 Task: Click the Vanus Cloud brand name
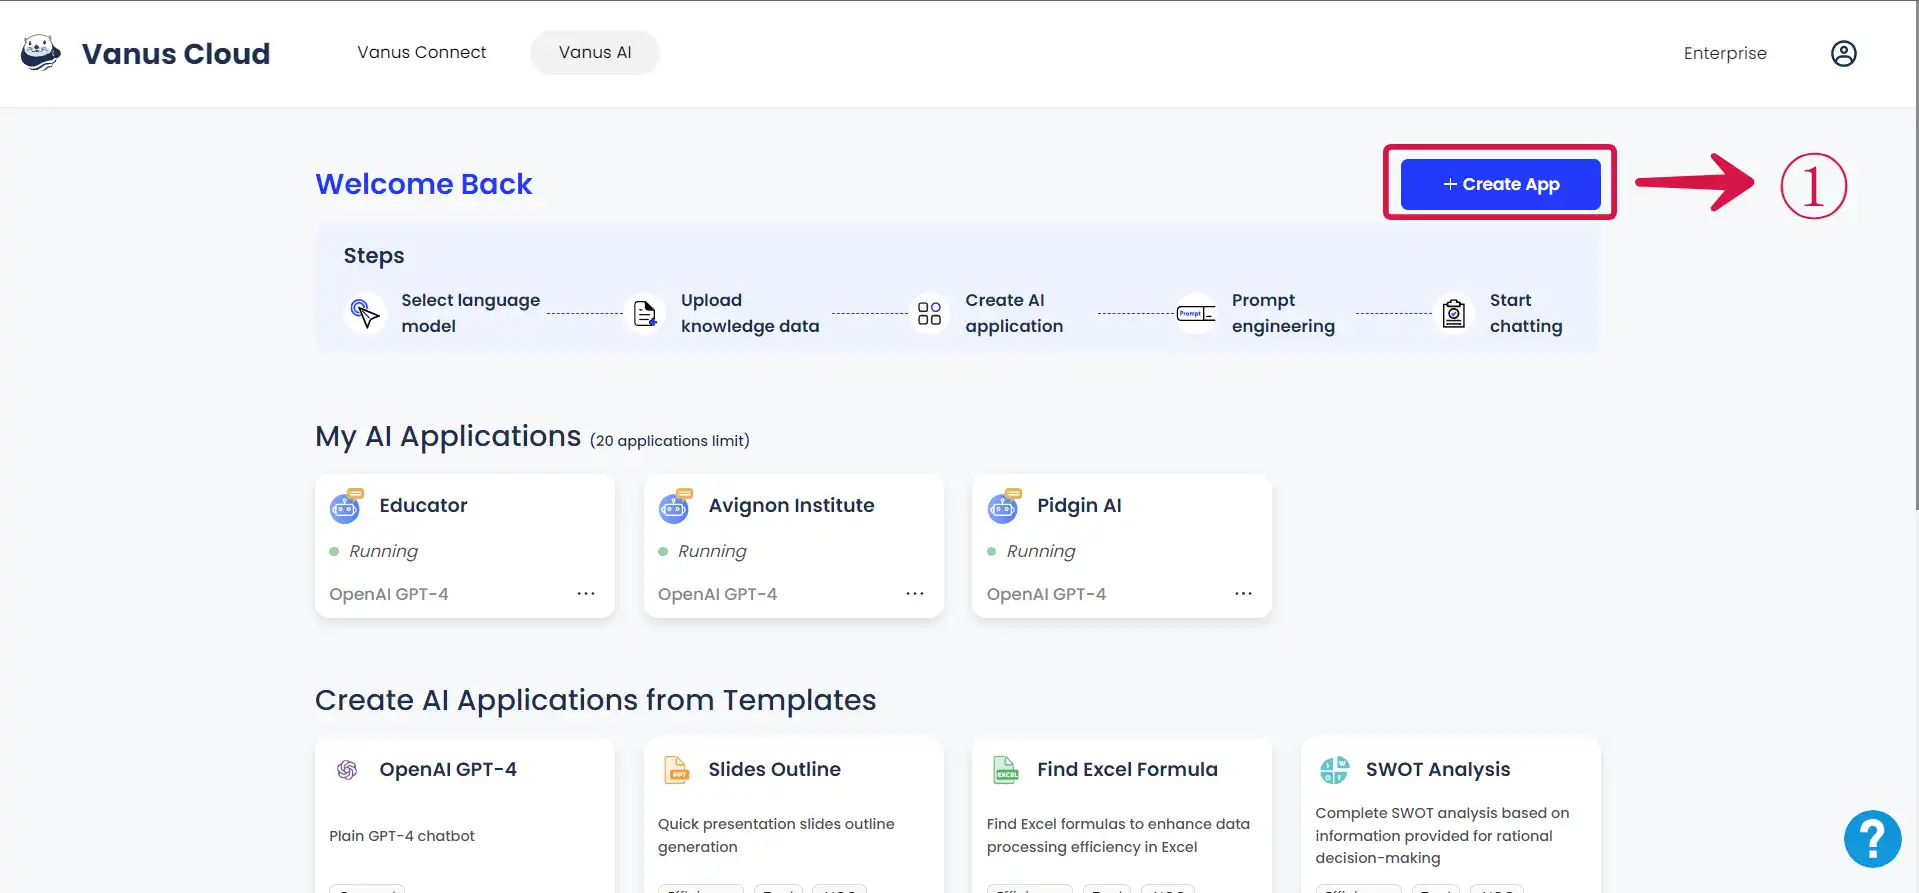176,53
